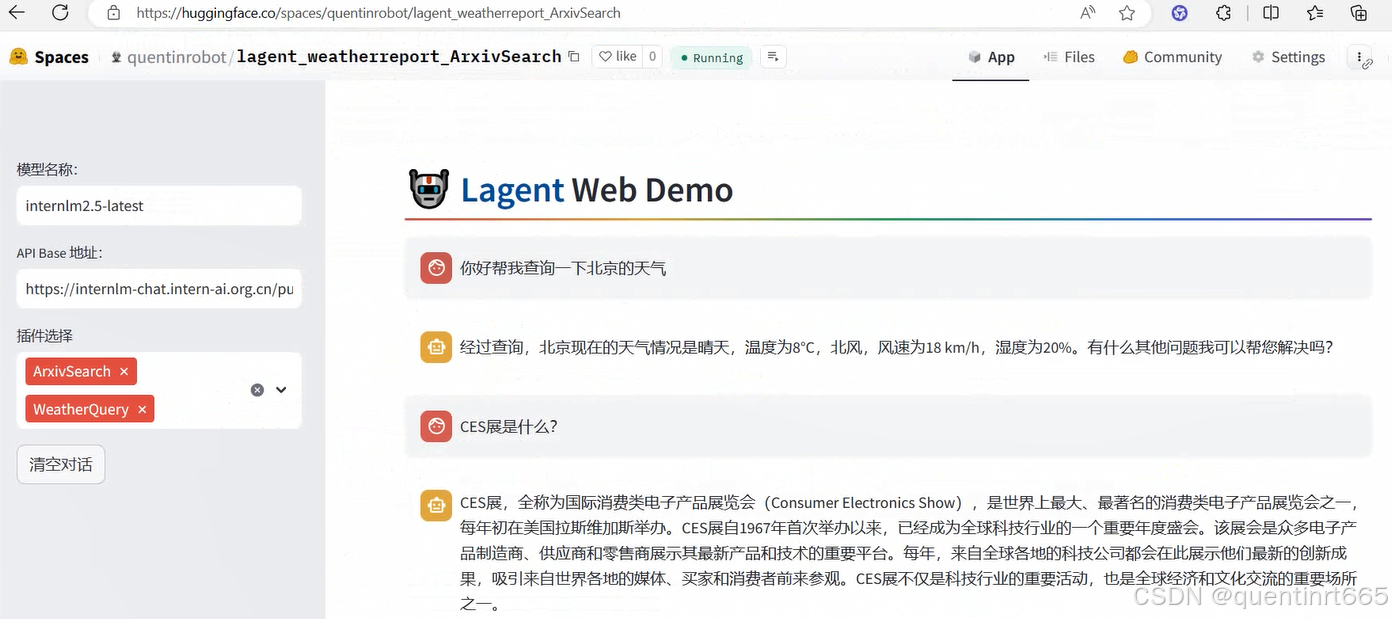Remove the WeatherQuery plugin tag
The height and width of the screenshot is (619, 1392).
(142, 409)
